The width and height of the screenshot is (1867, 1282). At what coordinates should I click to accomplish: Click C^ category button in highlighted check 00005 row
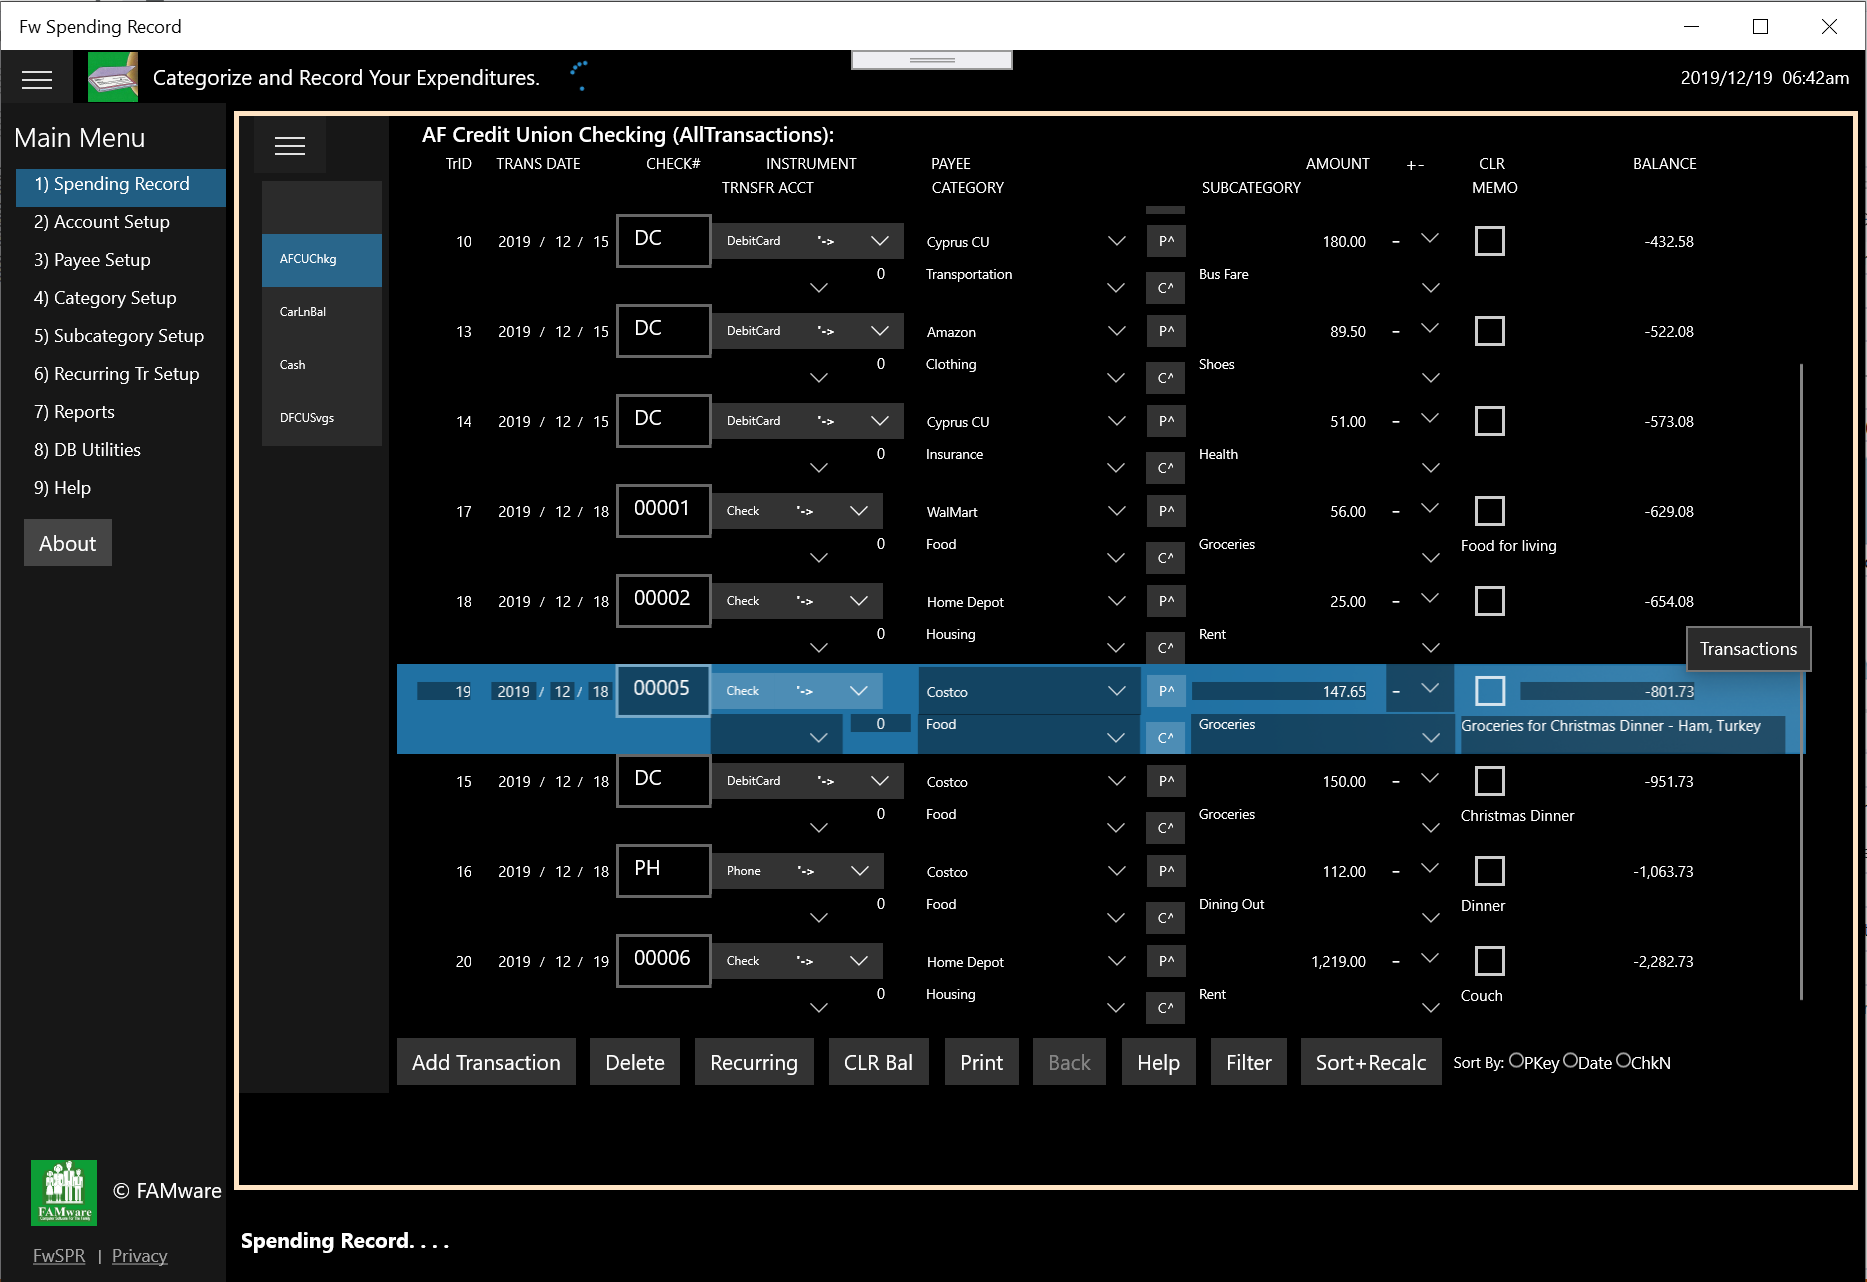[x=1165, y=738]
